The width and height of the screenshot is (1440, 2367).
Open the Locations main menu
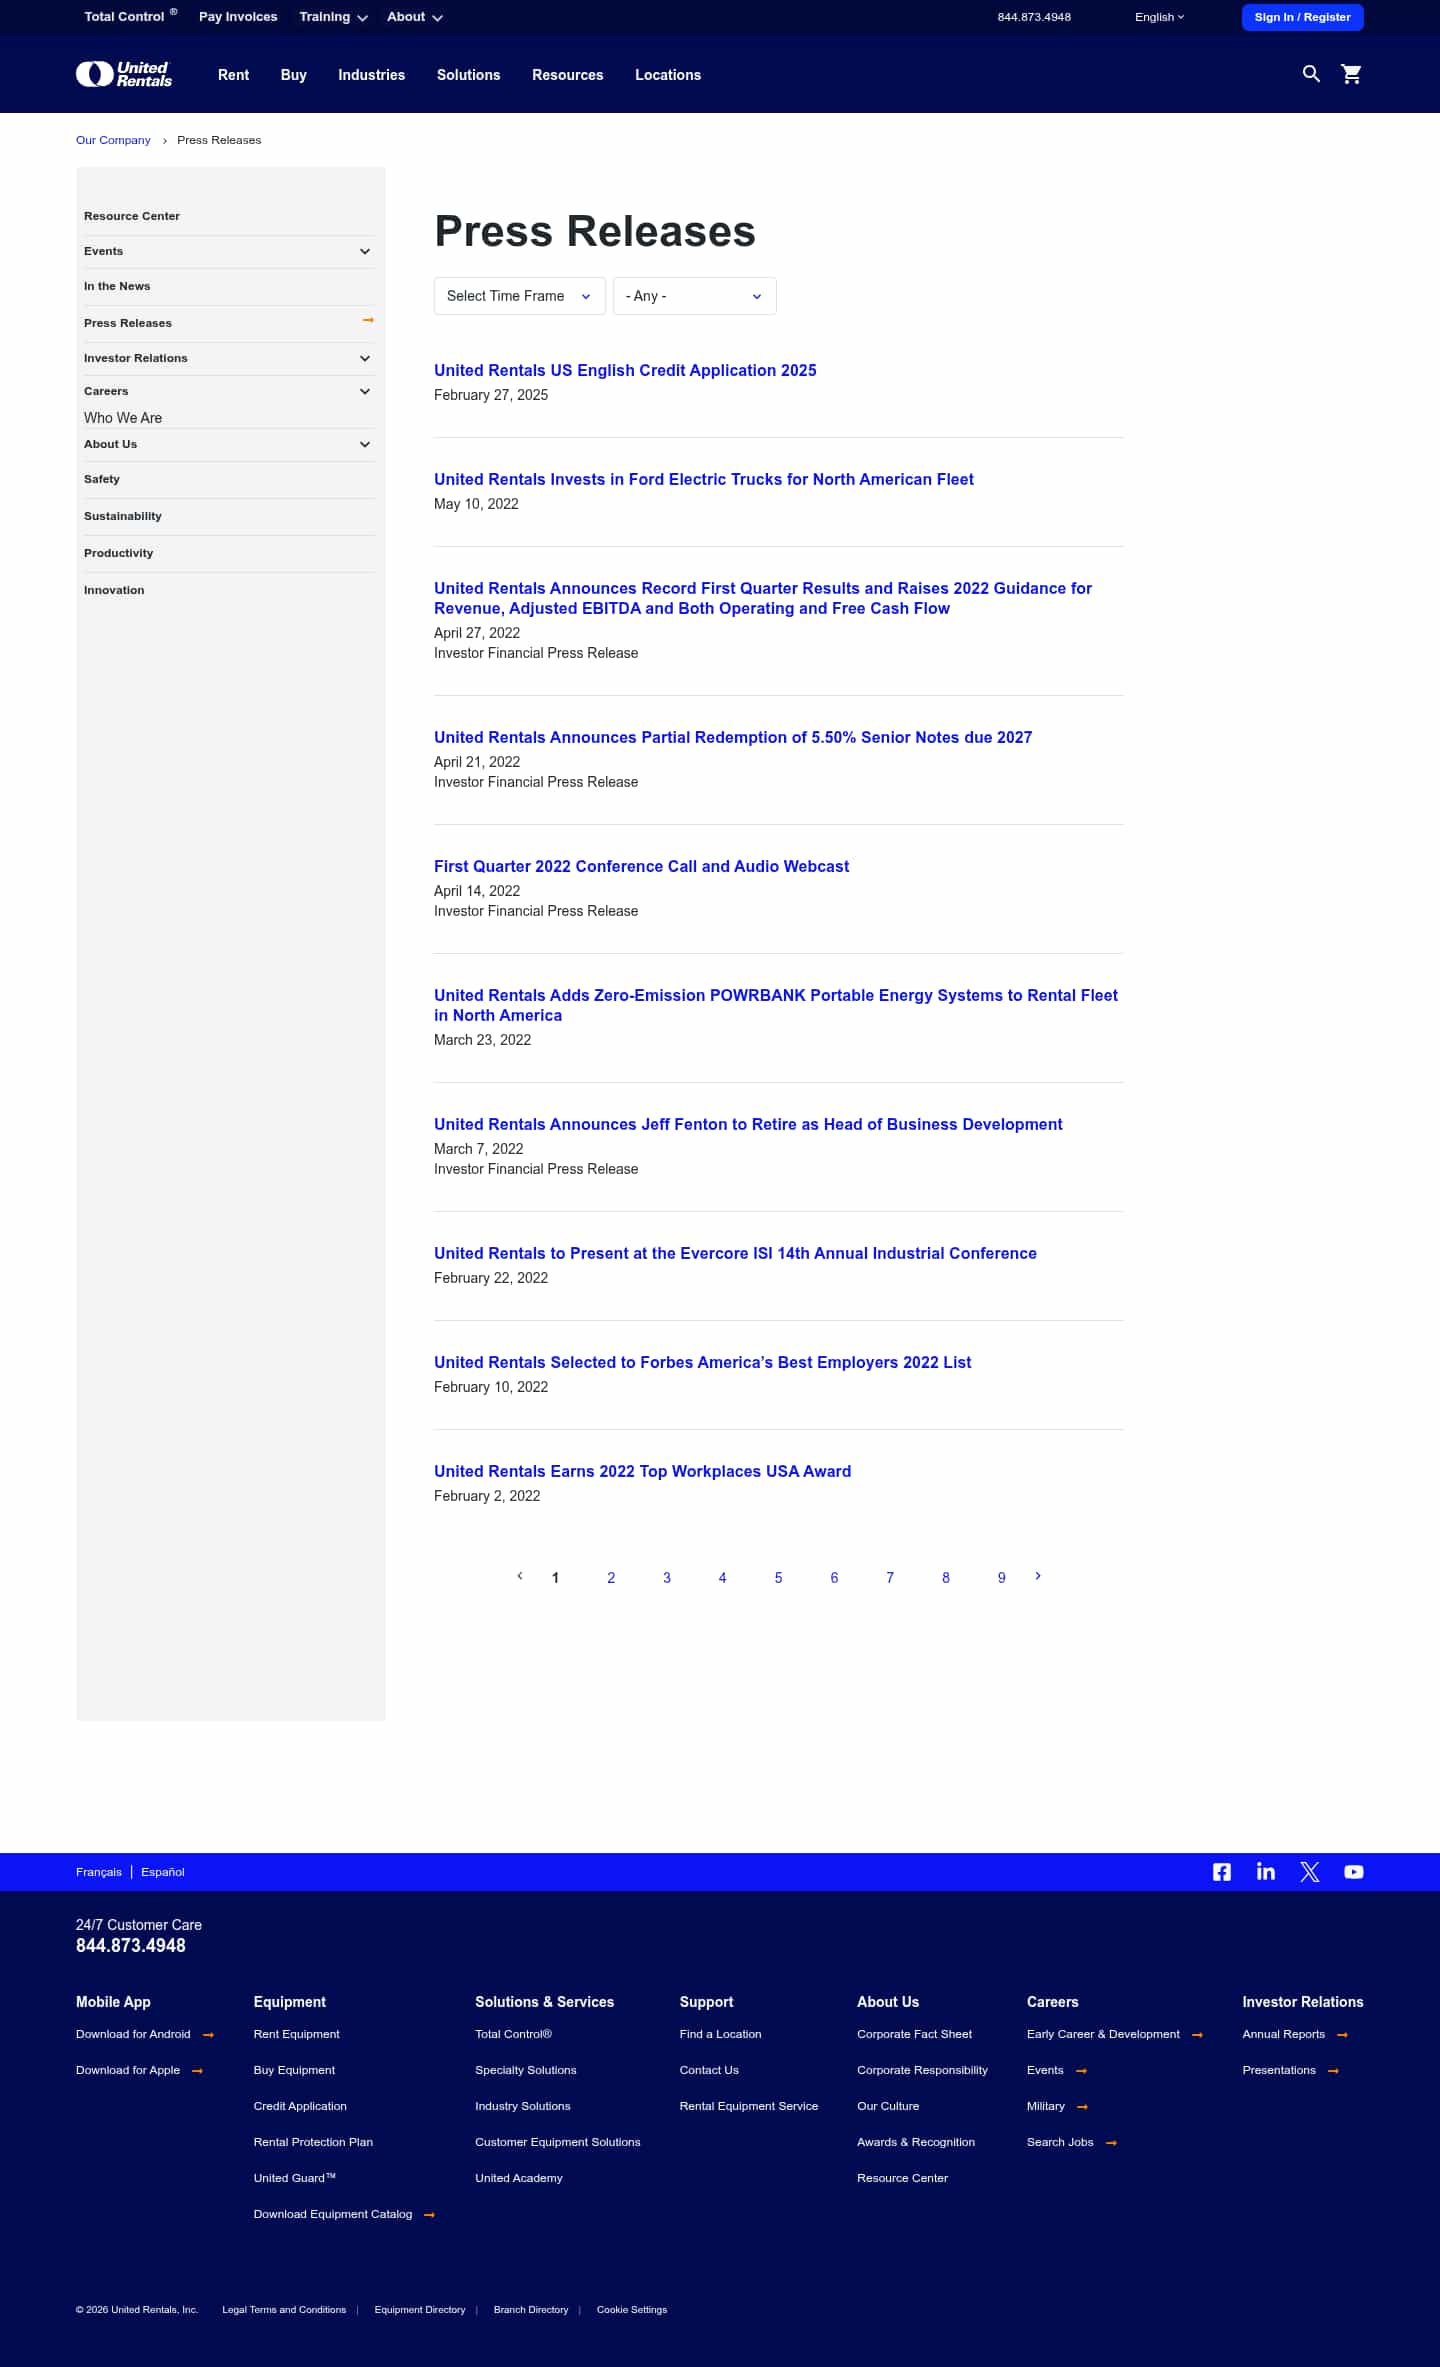668,75
